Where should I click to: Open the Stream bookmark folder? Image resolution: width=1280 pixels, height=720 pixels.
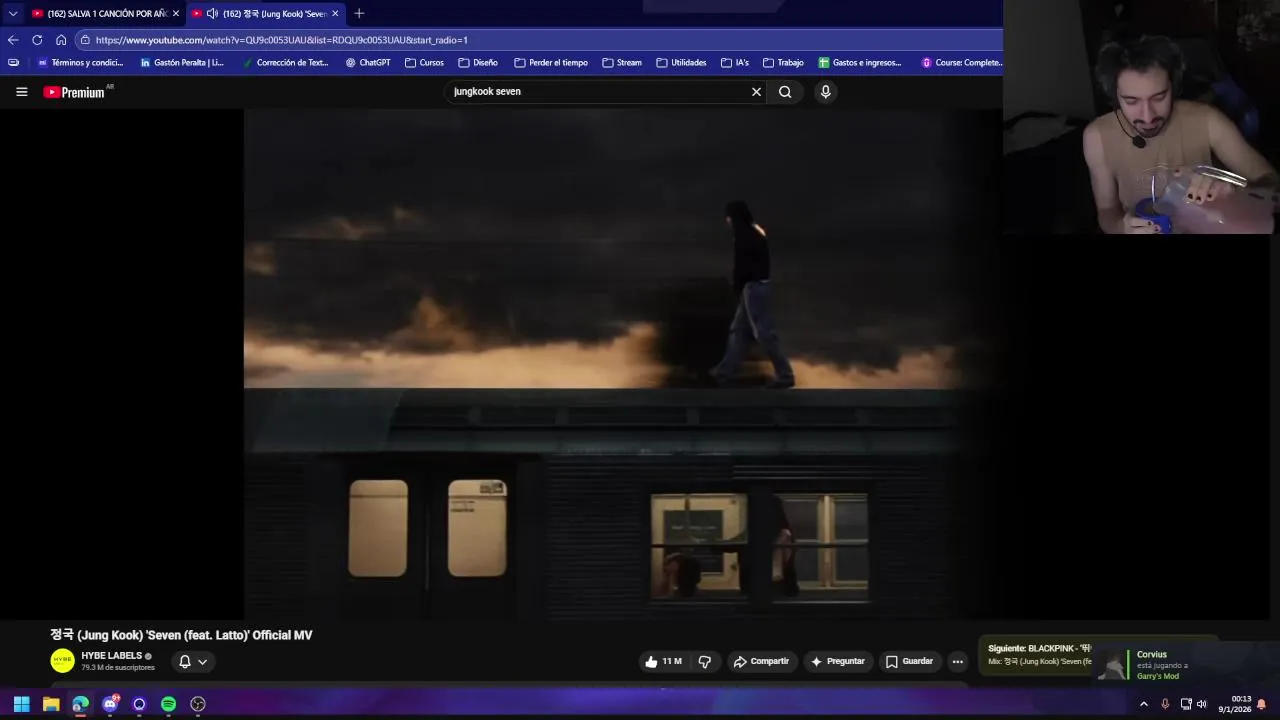622,62
